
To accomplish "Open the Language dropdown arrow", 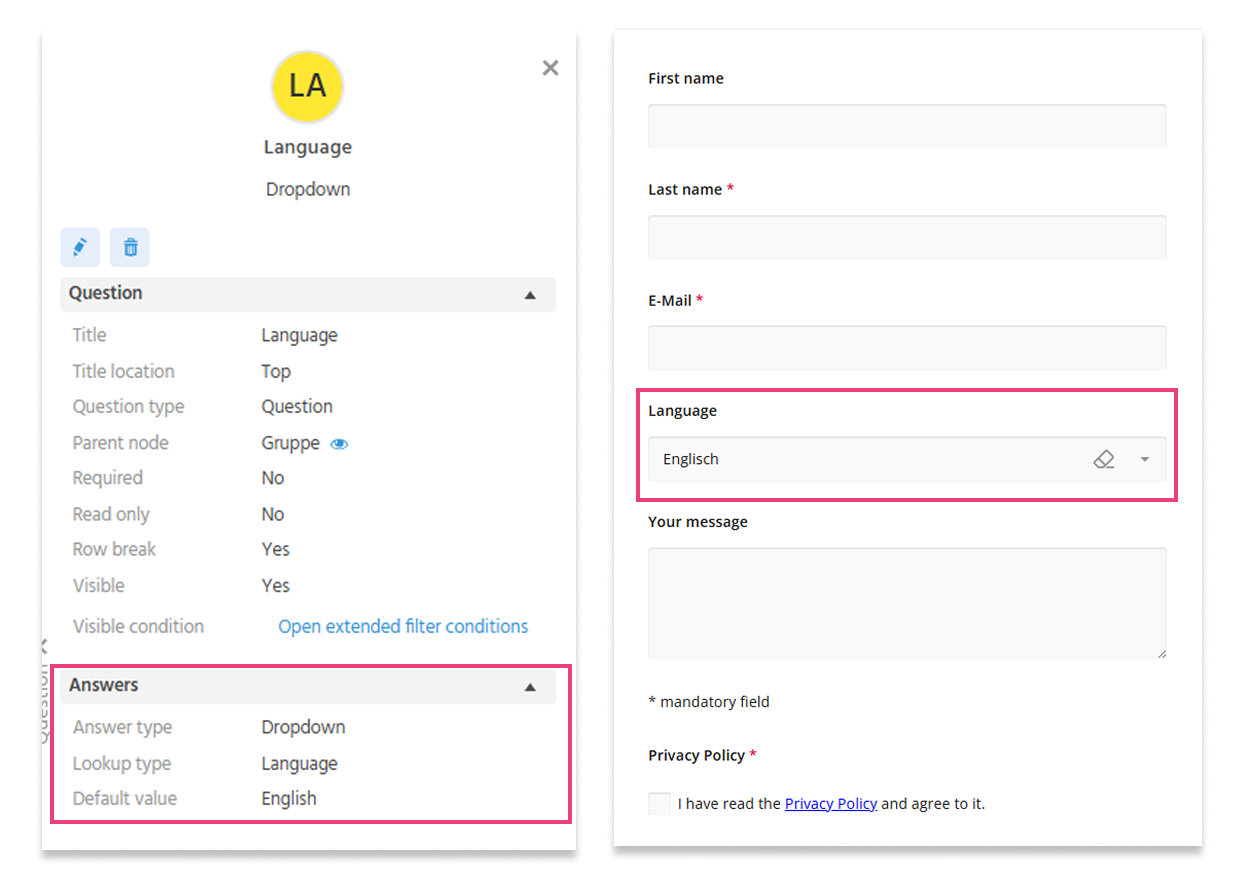I will (1145, 460).
